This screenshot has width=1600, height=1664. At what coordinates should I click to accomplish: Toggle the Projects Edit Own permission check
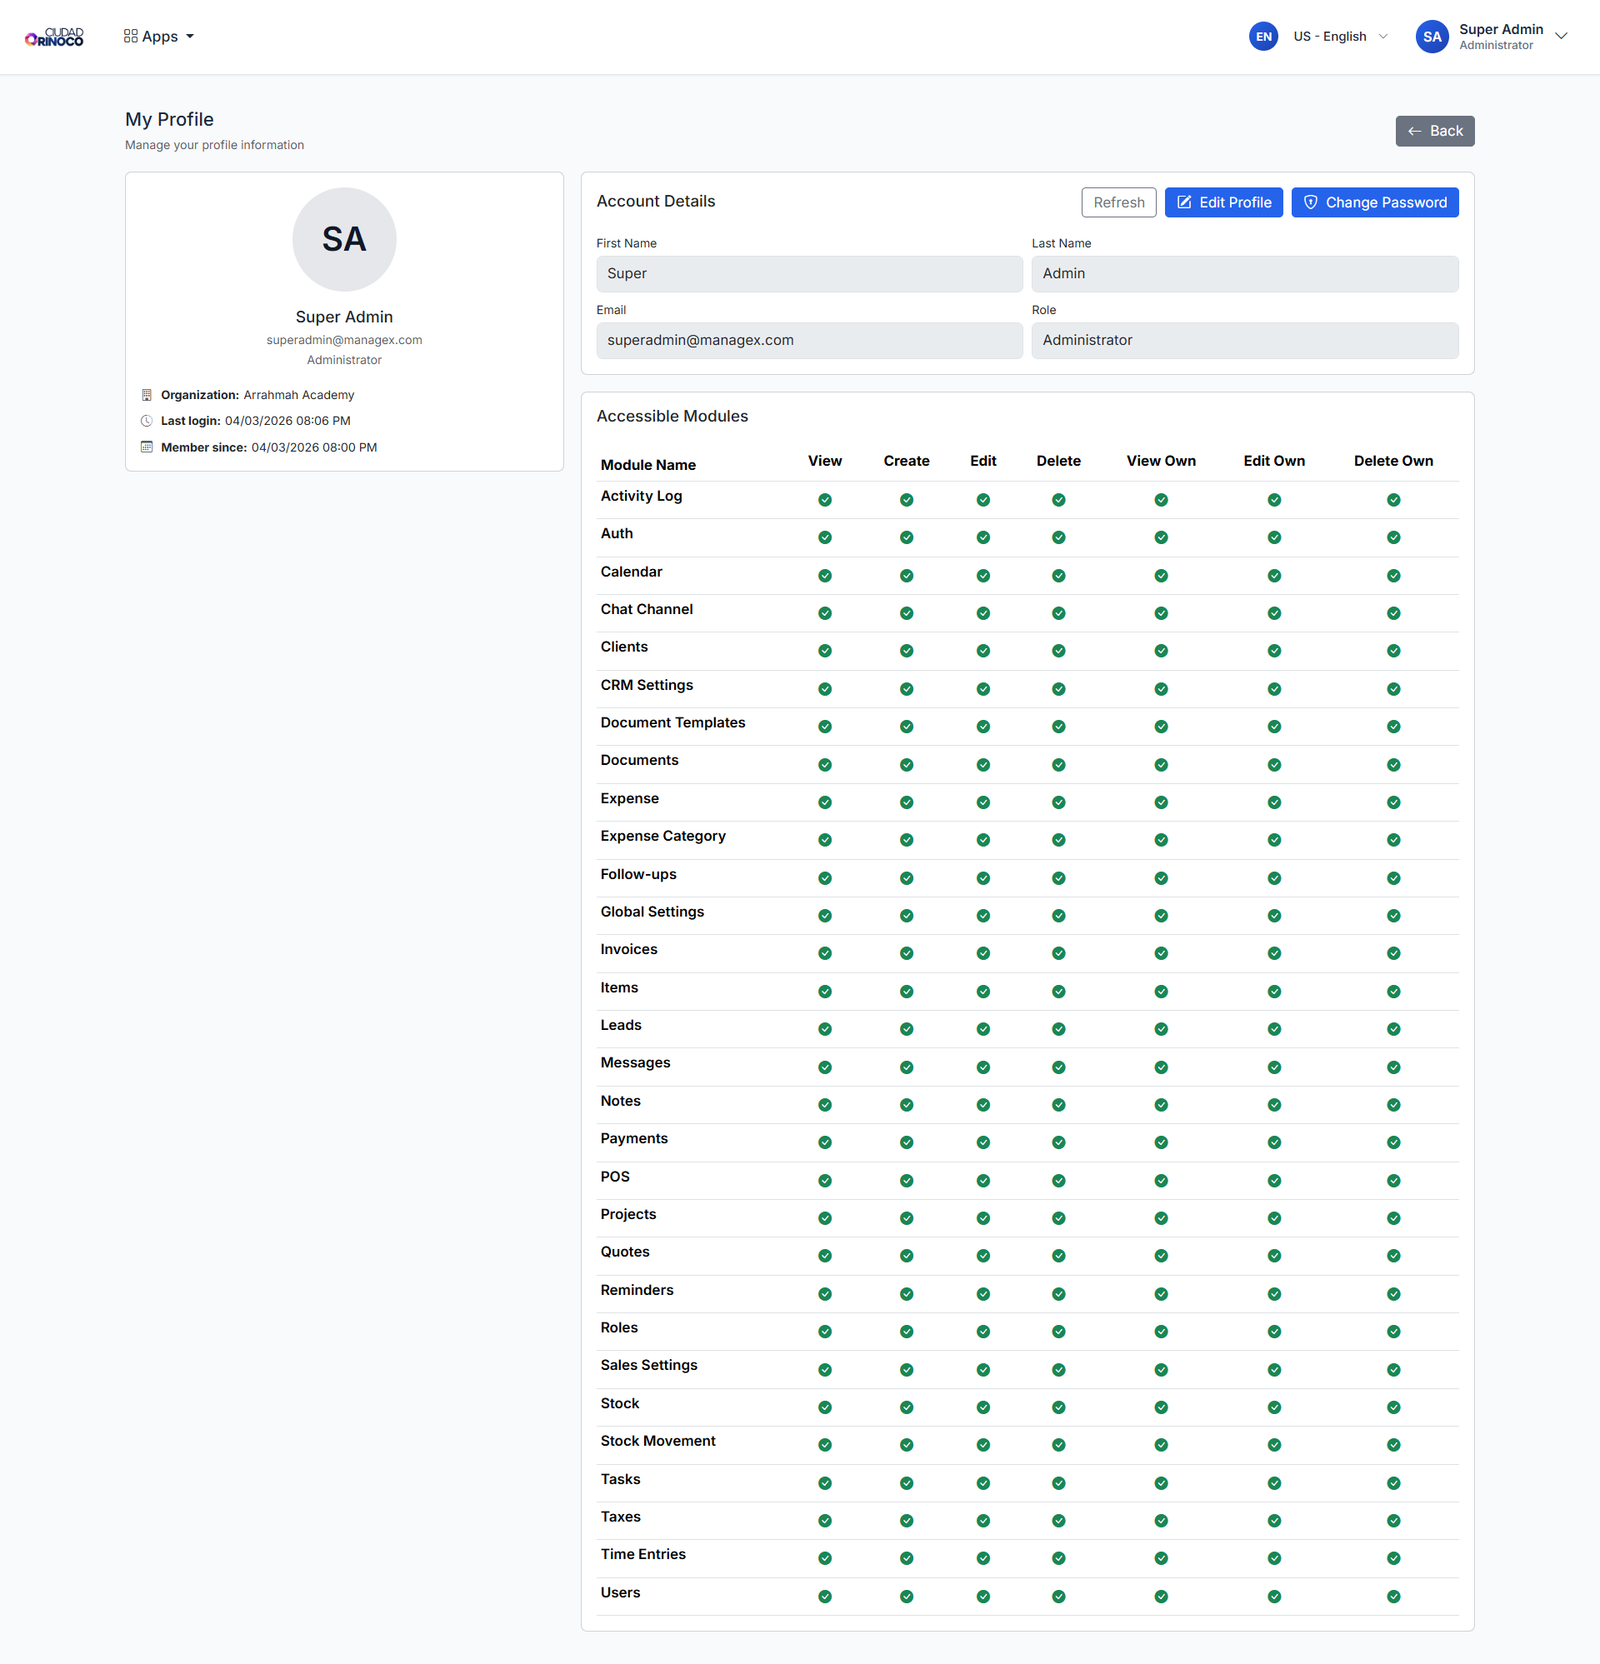[1274, 1218]
